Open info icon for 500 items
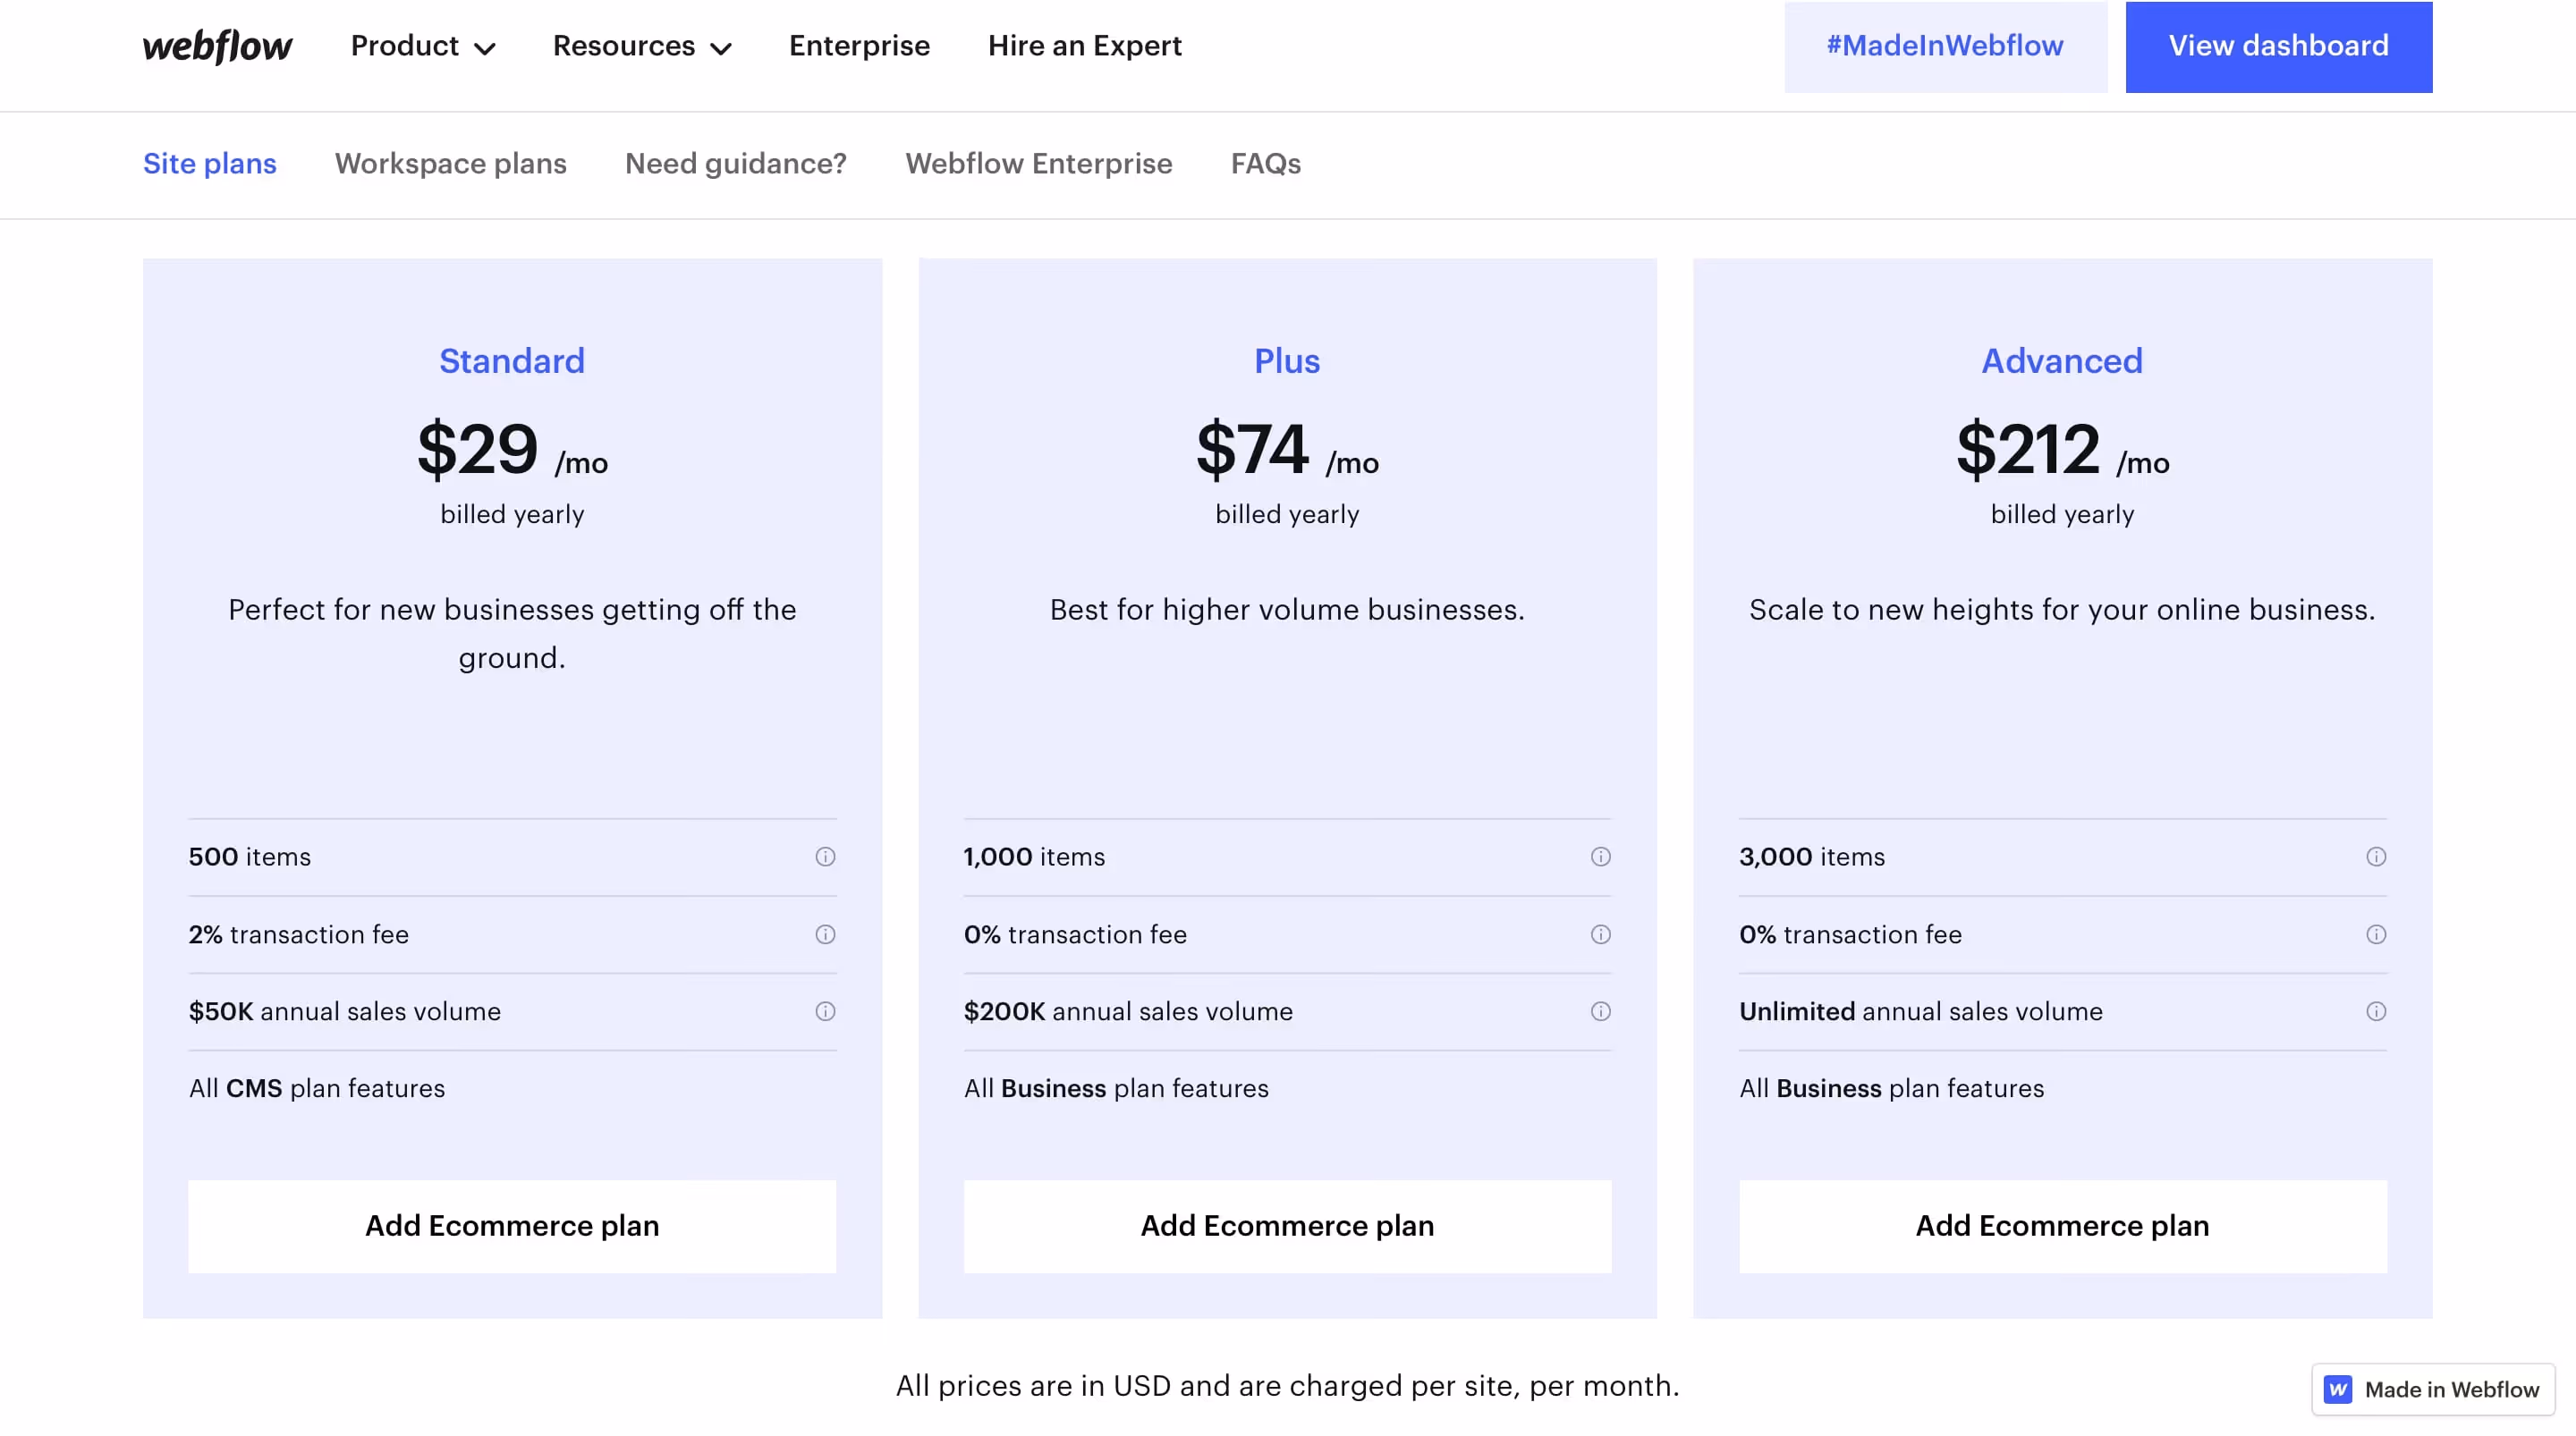2576x1436 pixels. 825,857
